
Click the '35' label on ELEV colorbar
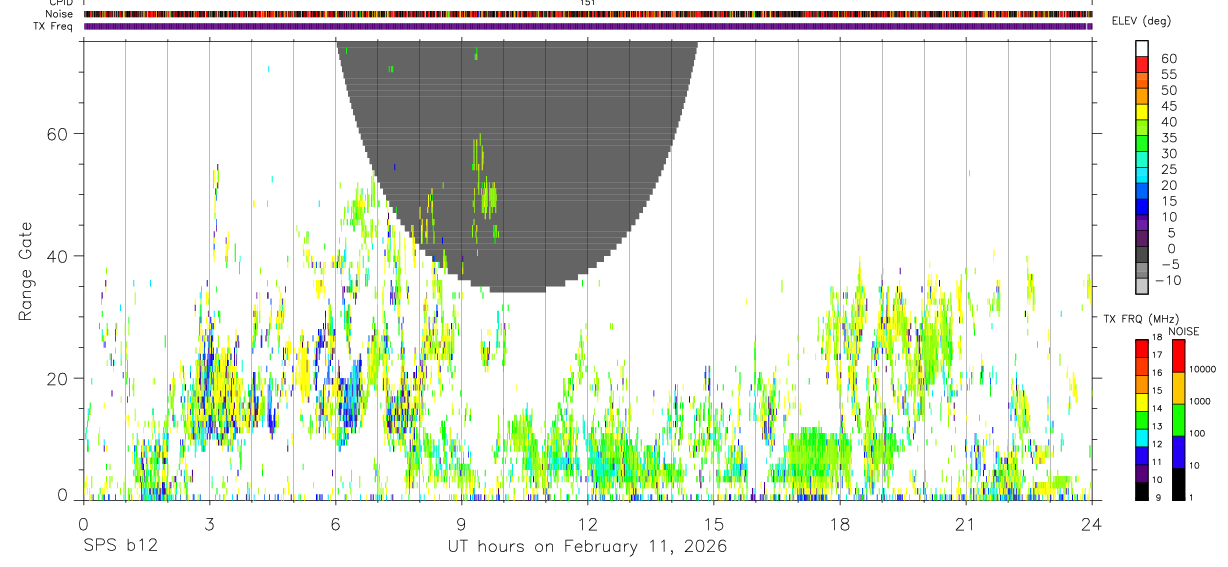1169,138
